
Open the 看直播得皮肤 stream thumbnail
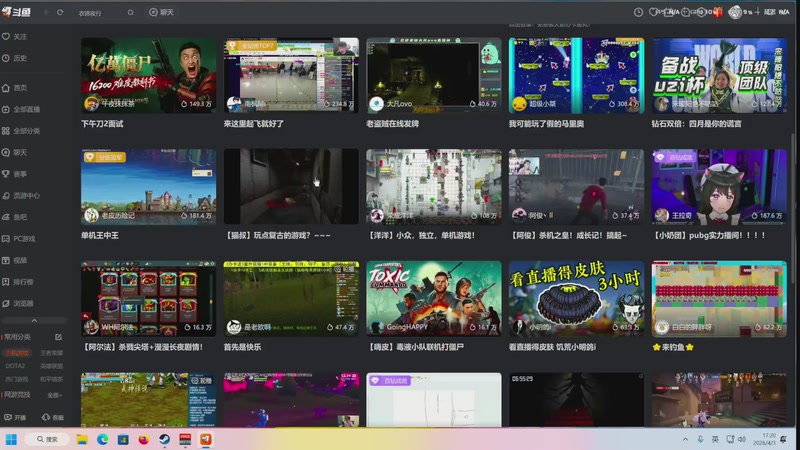[576, 298]
